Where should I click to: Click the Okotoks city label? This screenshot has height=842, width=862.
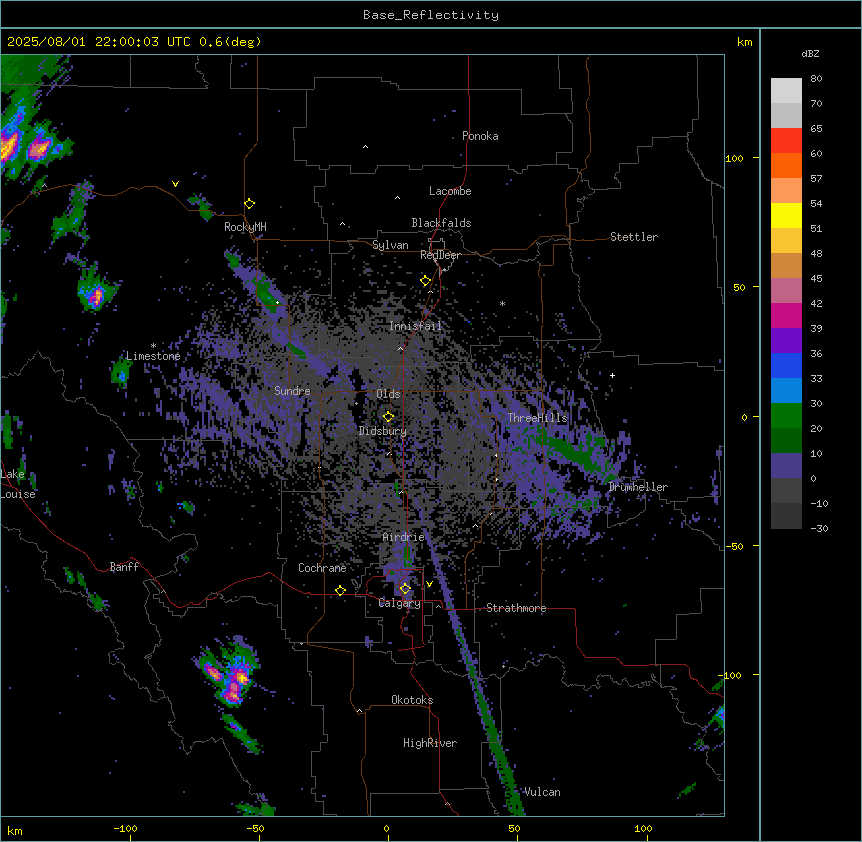pos(412,700)
